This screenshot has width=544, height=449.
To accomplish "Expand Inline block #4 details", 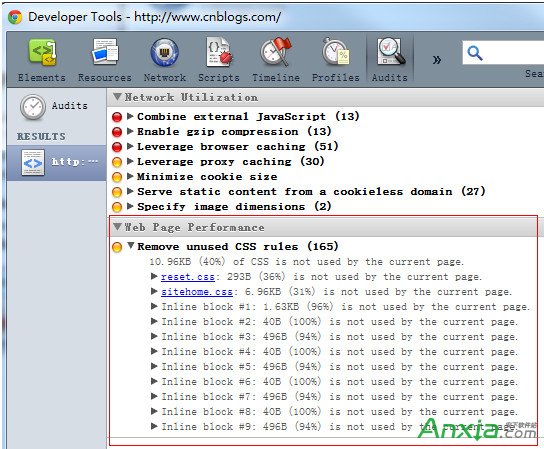I will 154,351.
